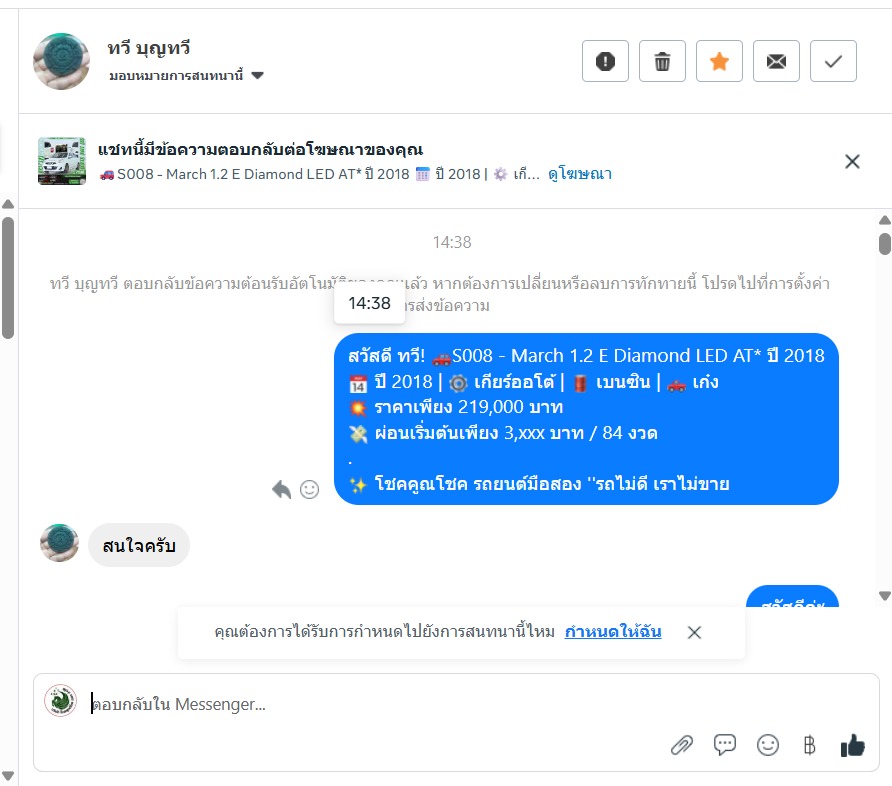This screenshot has width=892, height=786.
Task: Click the chat scroll down arrow
Action: pos(884,595)
